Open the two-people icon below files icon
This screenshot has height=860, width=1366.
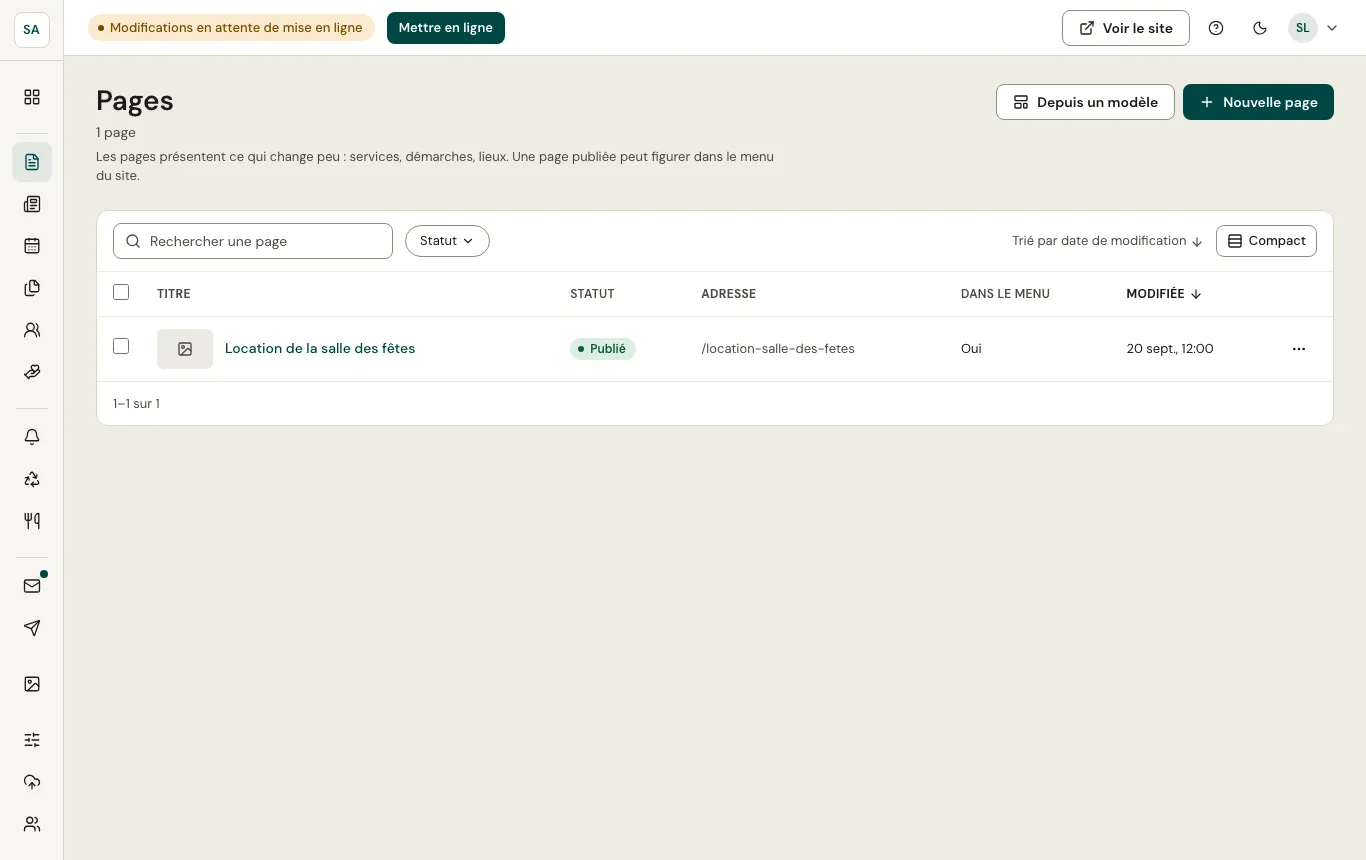tap(32, 330)
